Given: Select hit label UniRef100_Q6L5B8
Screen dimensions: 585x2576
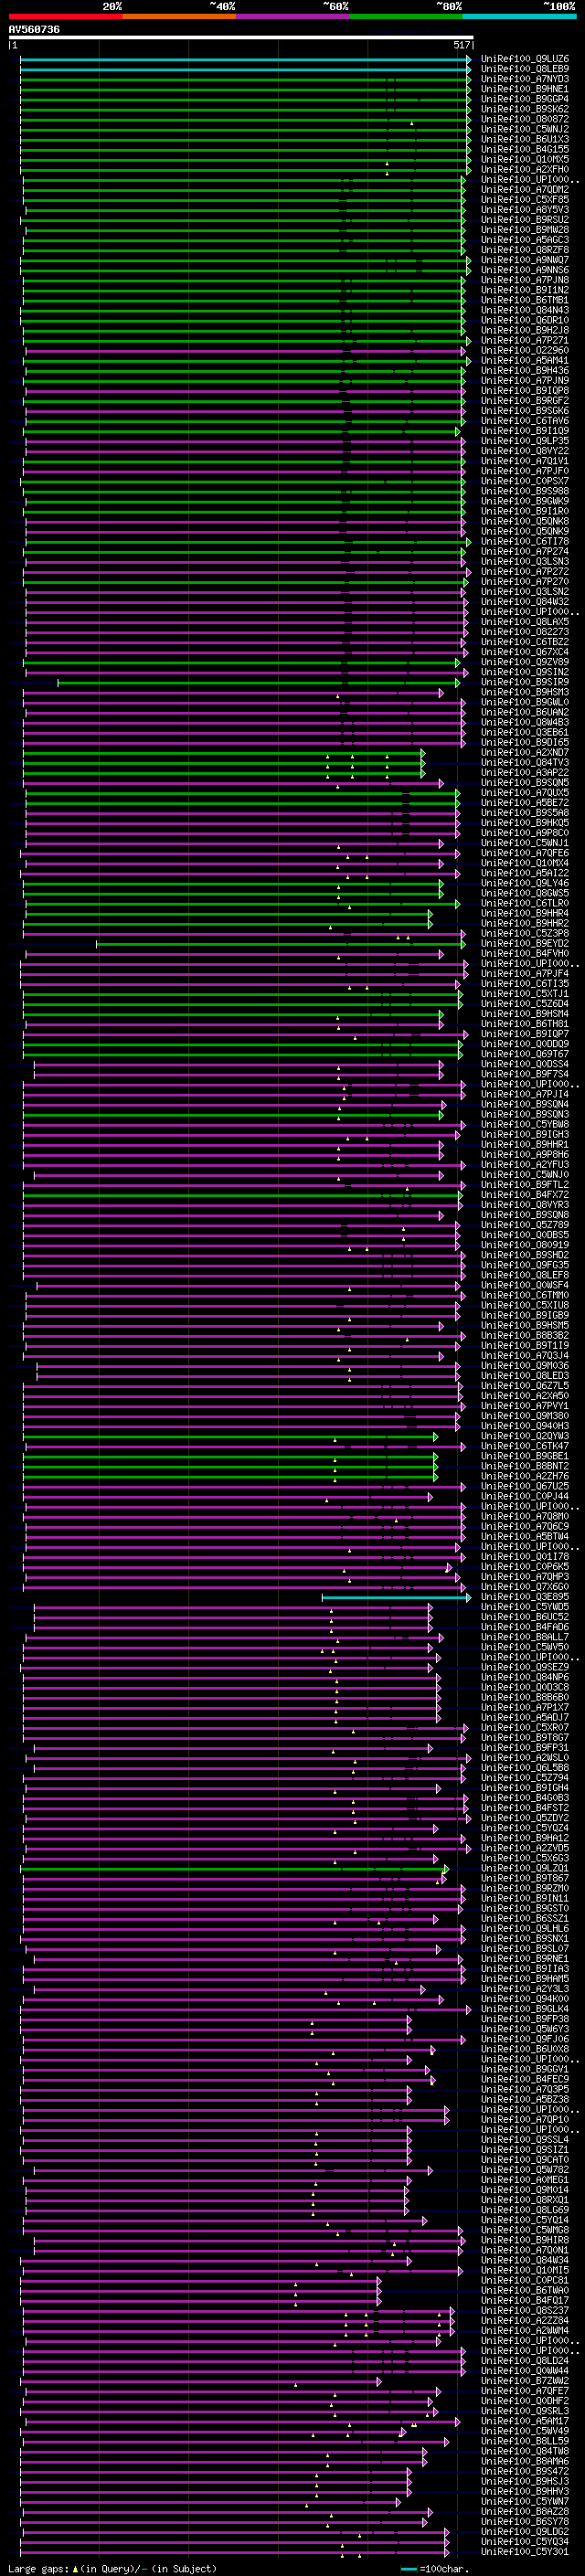Looking at the screenshot, I should (525, 1767).
